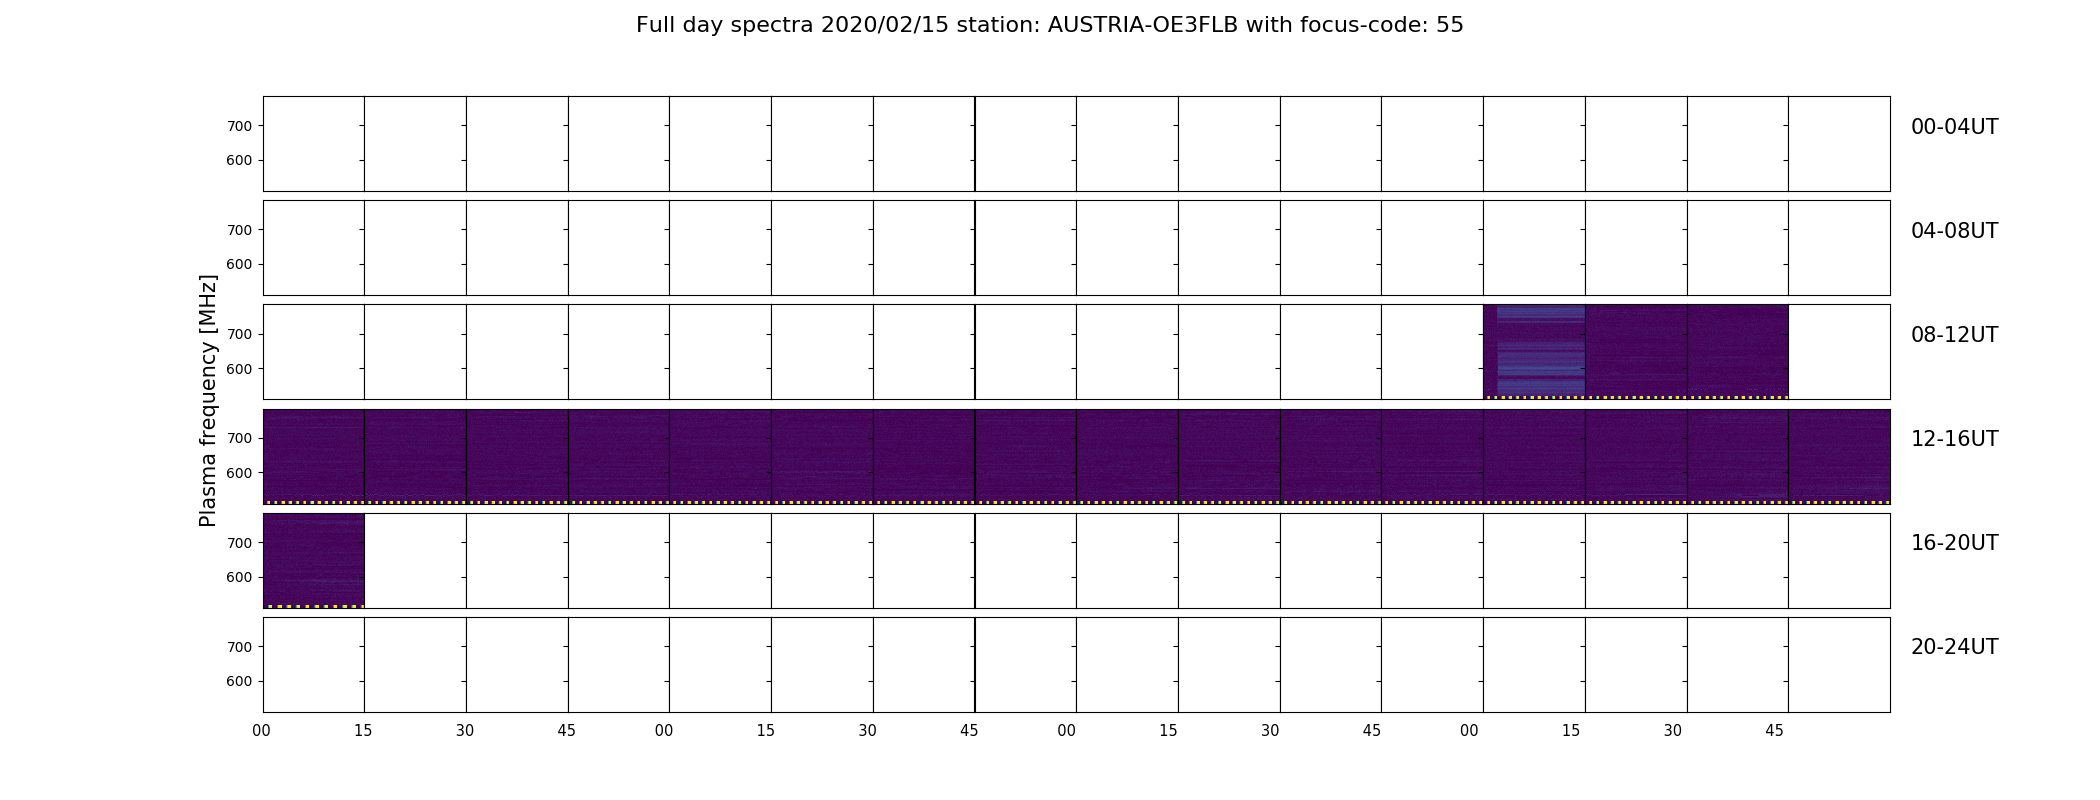Click the "Plasma frequency [MHz]" axis label
The image size is (2100, 800).
coord(208,401)
